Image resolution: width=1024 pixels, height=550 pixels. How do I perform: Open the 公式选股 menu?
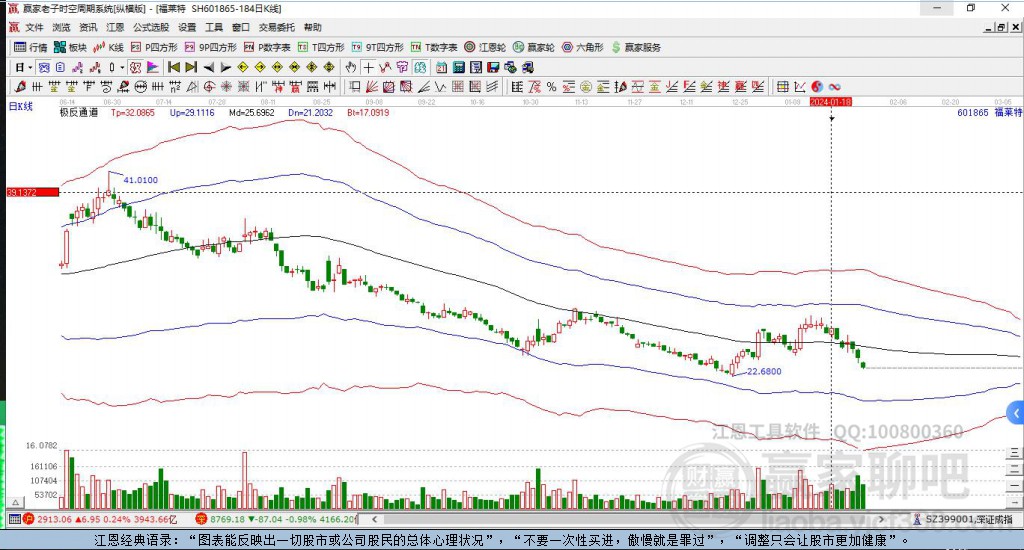151,27
